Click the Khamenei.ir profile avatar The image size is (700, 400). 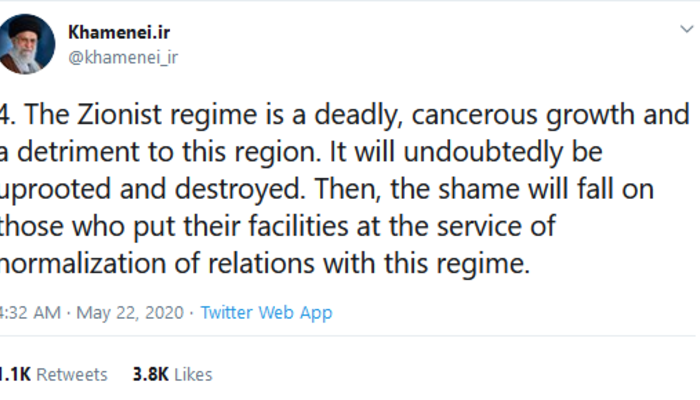click(24, 45)
